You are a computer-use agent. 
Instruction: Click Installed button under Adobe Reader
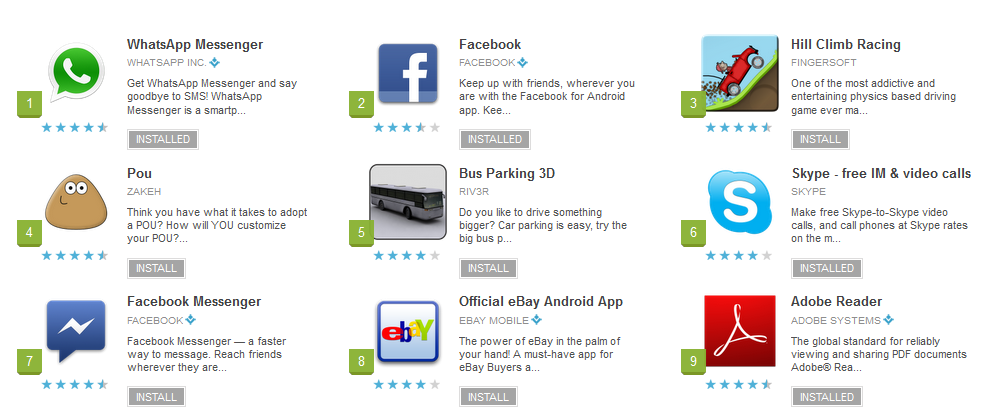(x=827, y=397)
